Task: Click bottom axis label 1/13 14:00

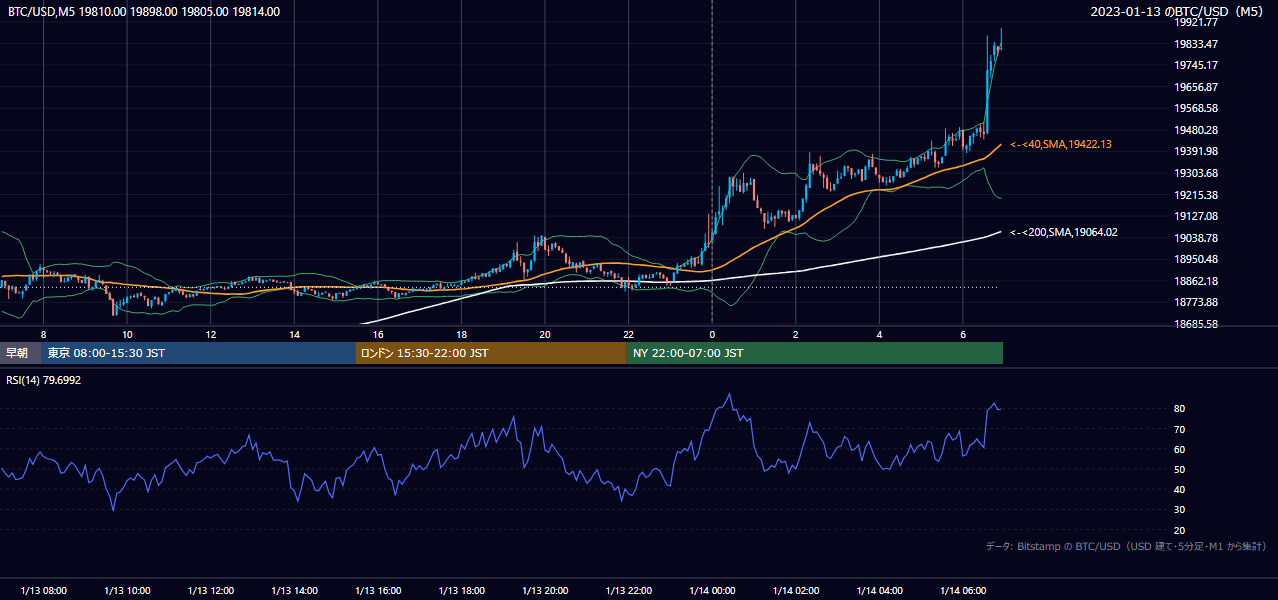Action: click(294, 590)
